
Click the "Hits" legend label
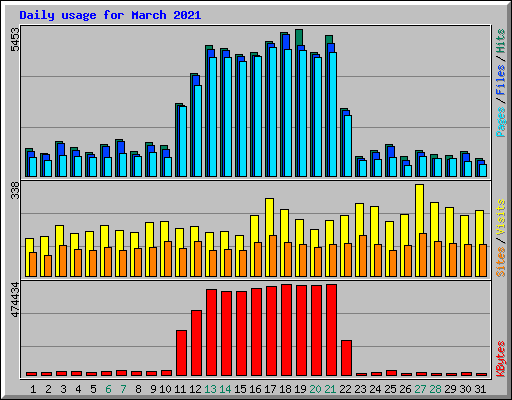(500, 41)
